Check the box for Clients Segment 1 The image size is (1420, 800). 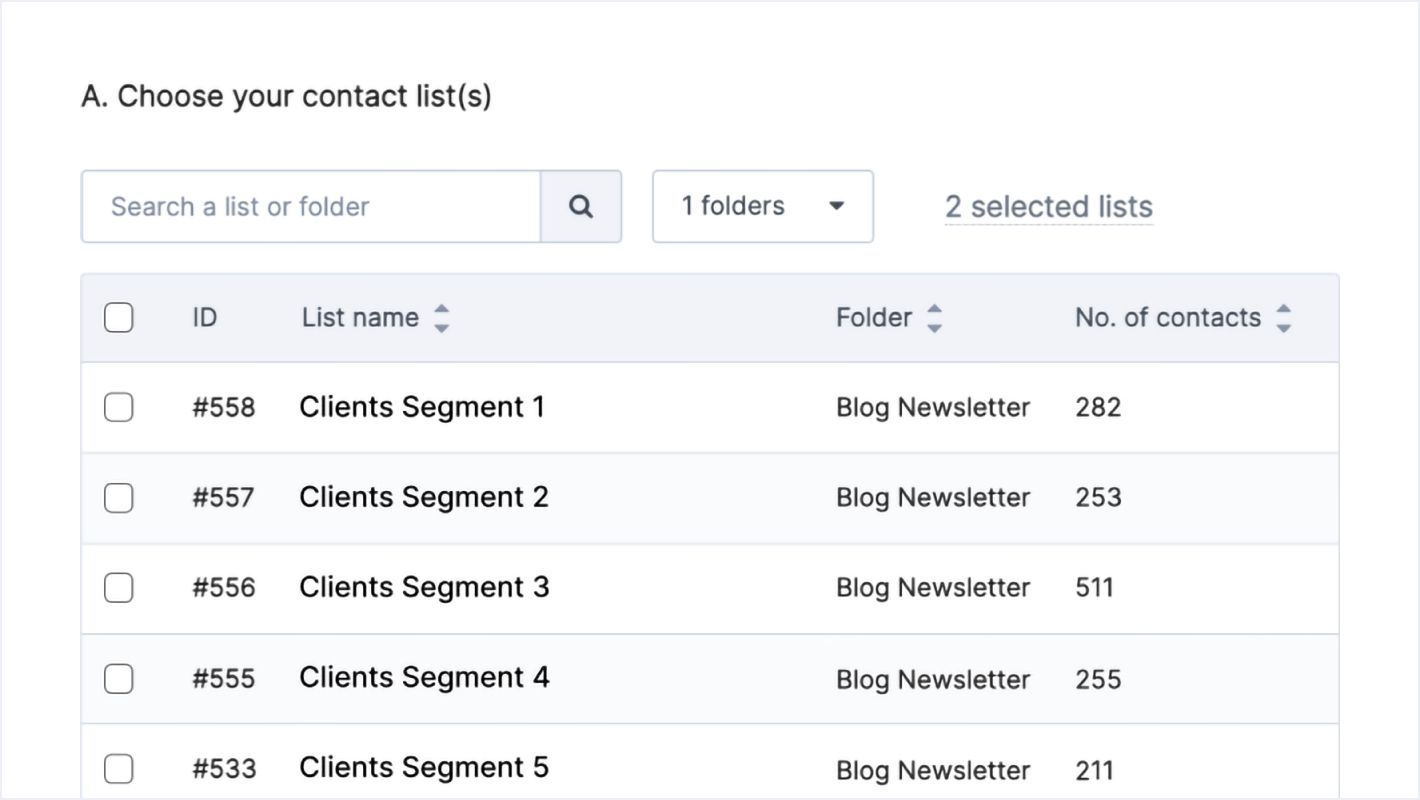tap(119, 408)
